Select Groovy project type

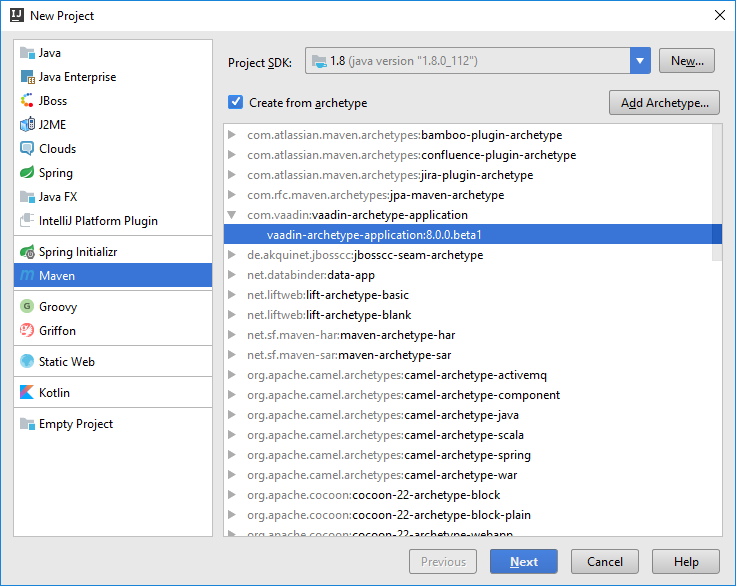tap(113, 307)
